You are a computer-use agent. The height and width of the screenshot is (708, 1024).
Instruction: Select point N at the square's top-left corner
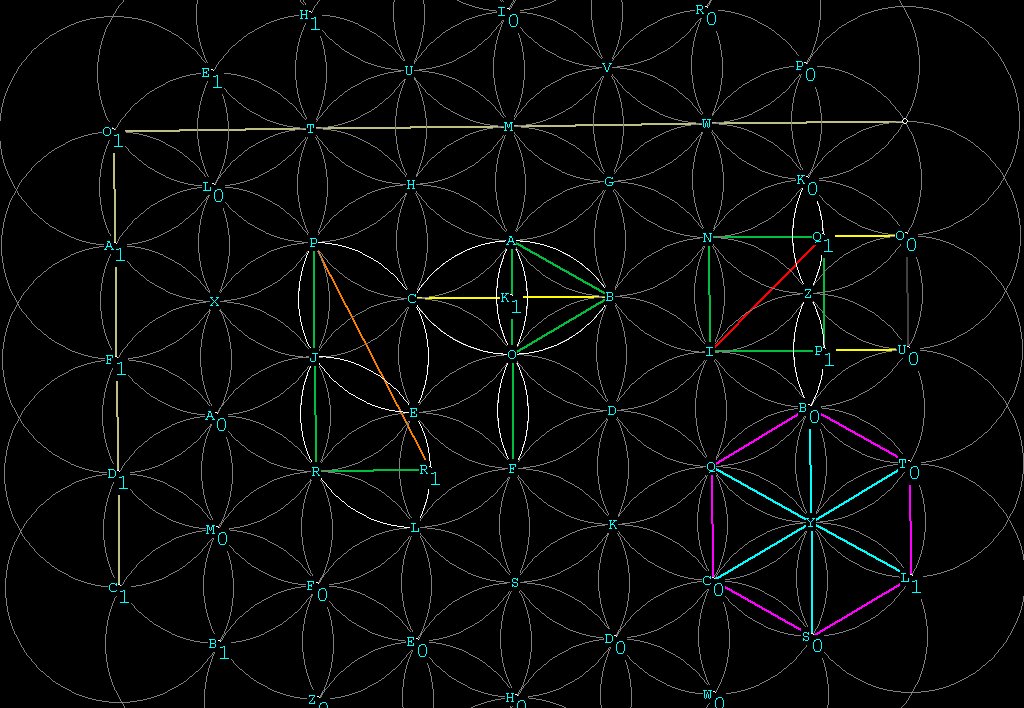708,238
